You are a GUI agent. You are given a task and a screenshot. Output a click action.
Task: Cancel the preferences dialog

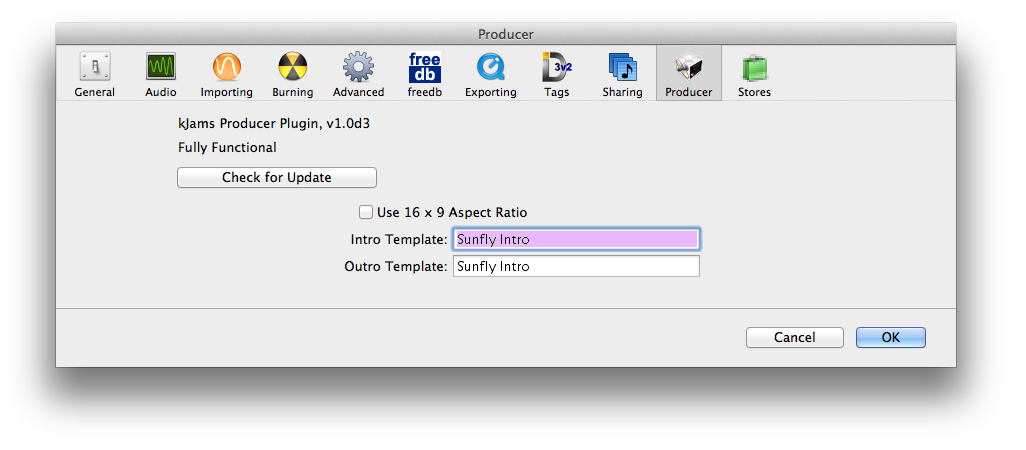coord(794,338)
